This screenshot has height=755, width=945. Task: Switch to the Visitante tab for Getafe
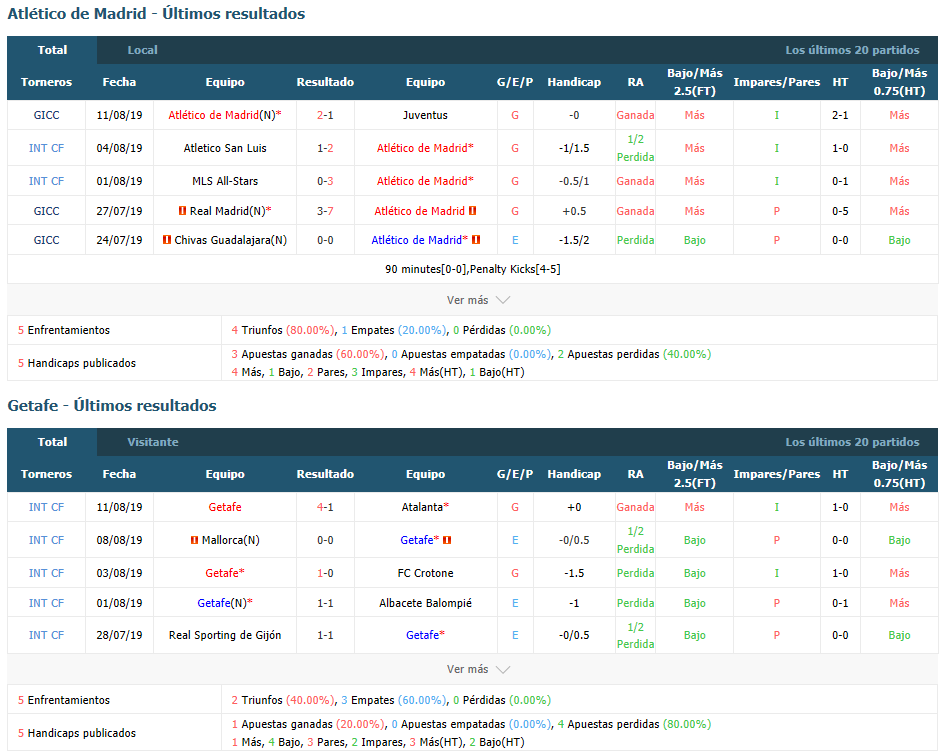tap(152, 442)
